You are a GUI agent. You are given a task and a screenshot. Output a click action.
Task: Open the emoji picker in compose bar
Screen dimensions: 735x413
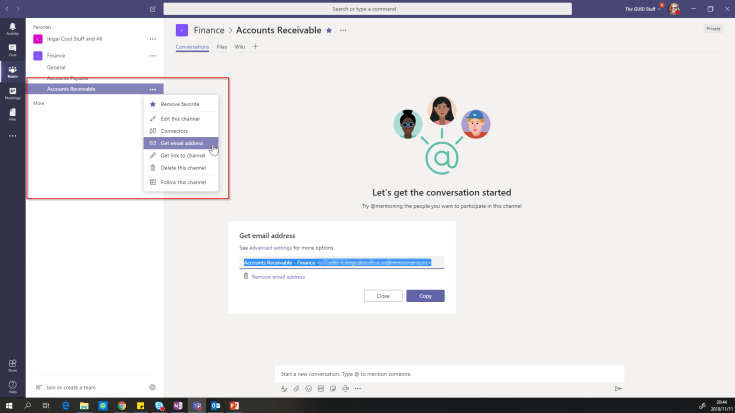click(307, 388)
